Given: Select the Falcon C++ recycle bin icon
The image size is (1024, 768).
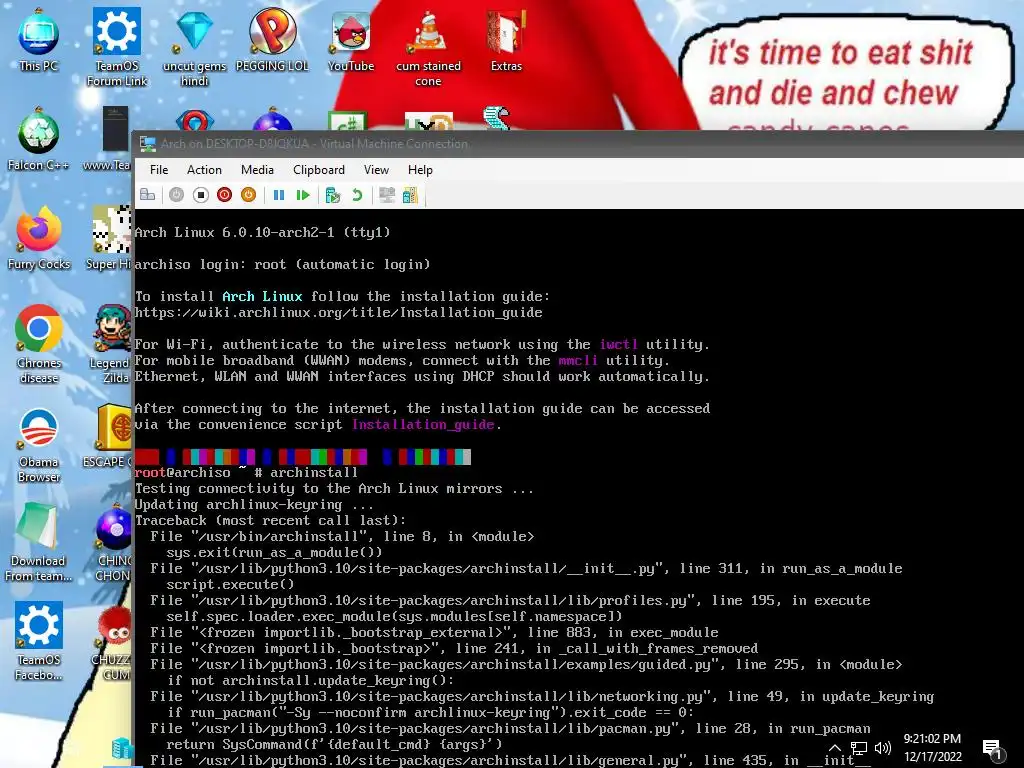Looking at the screenshot, I should tap(39, 140).
